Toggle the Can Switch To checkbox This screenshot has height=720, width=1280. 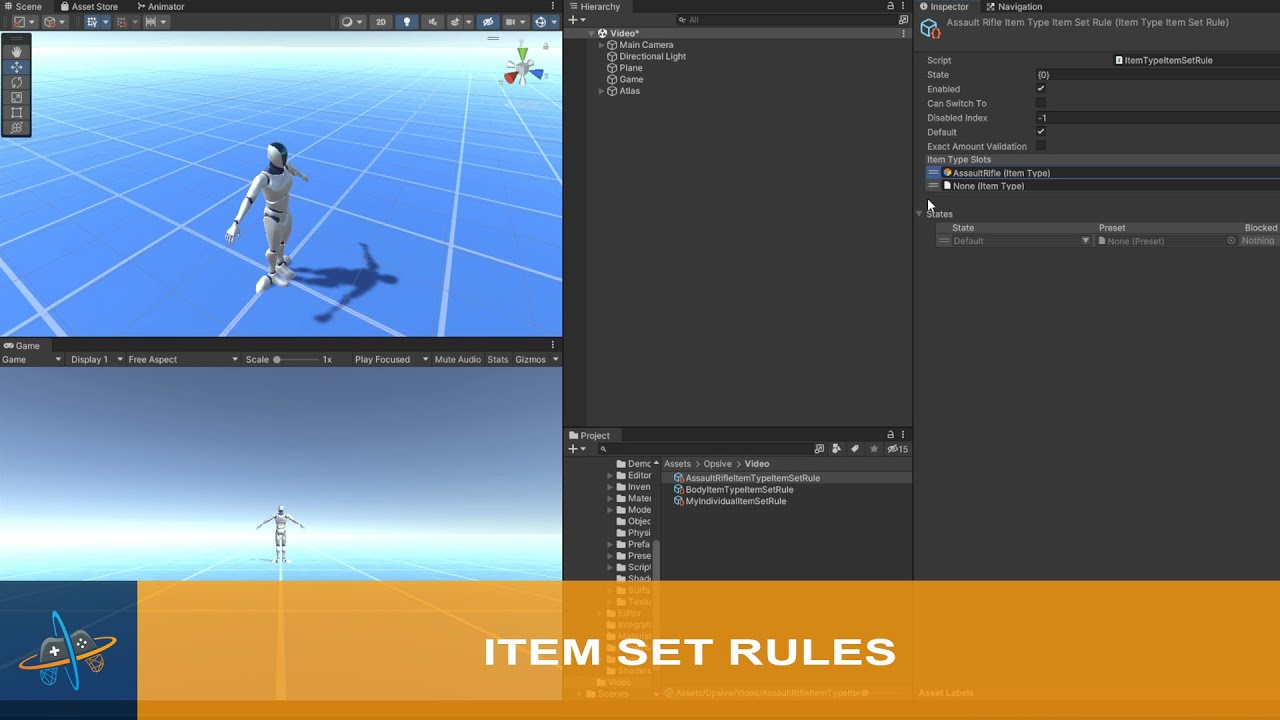(x=1041, y=103)
